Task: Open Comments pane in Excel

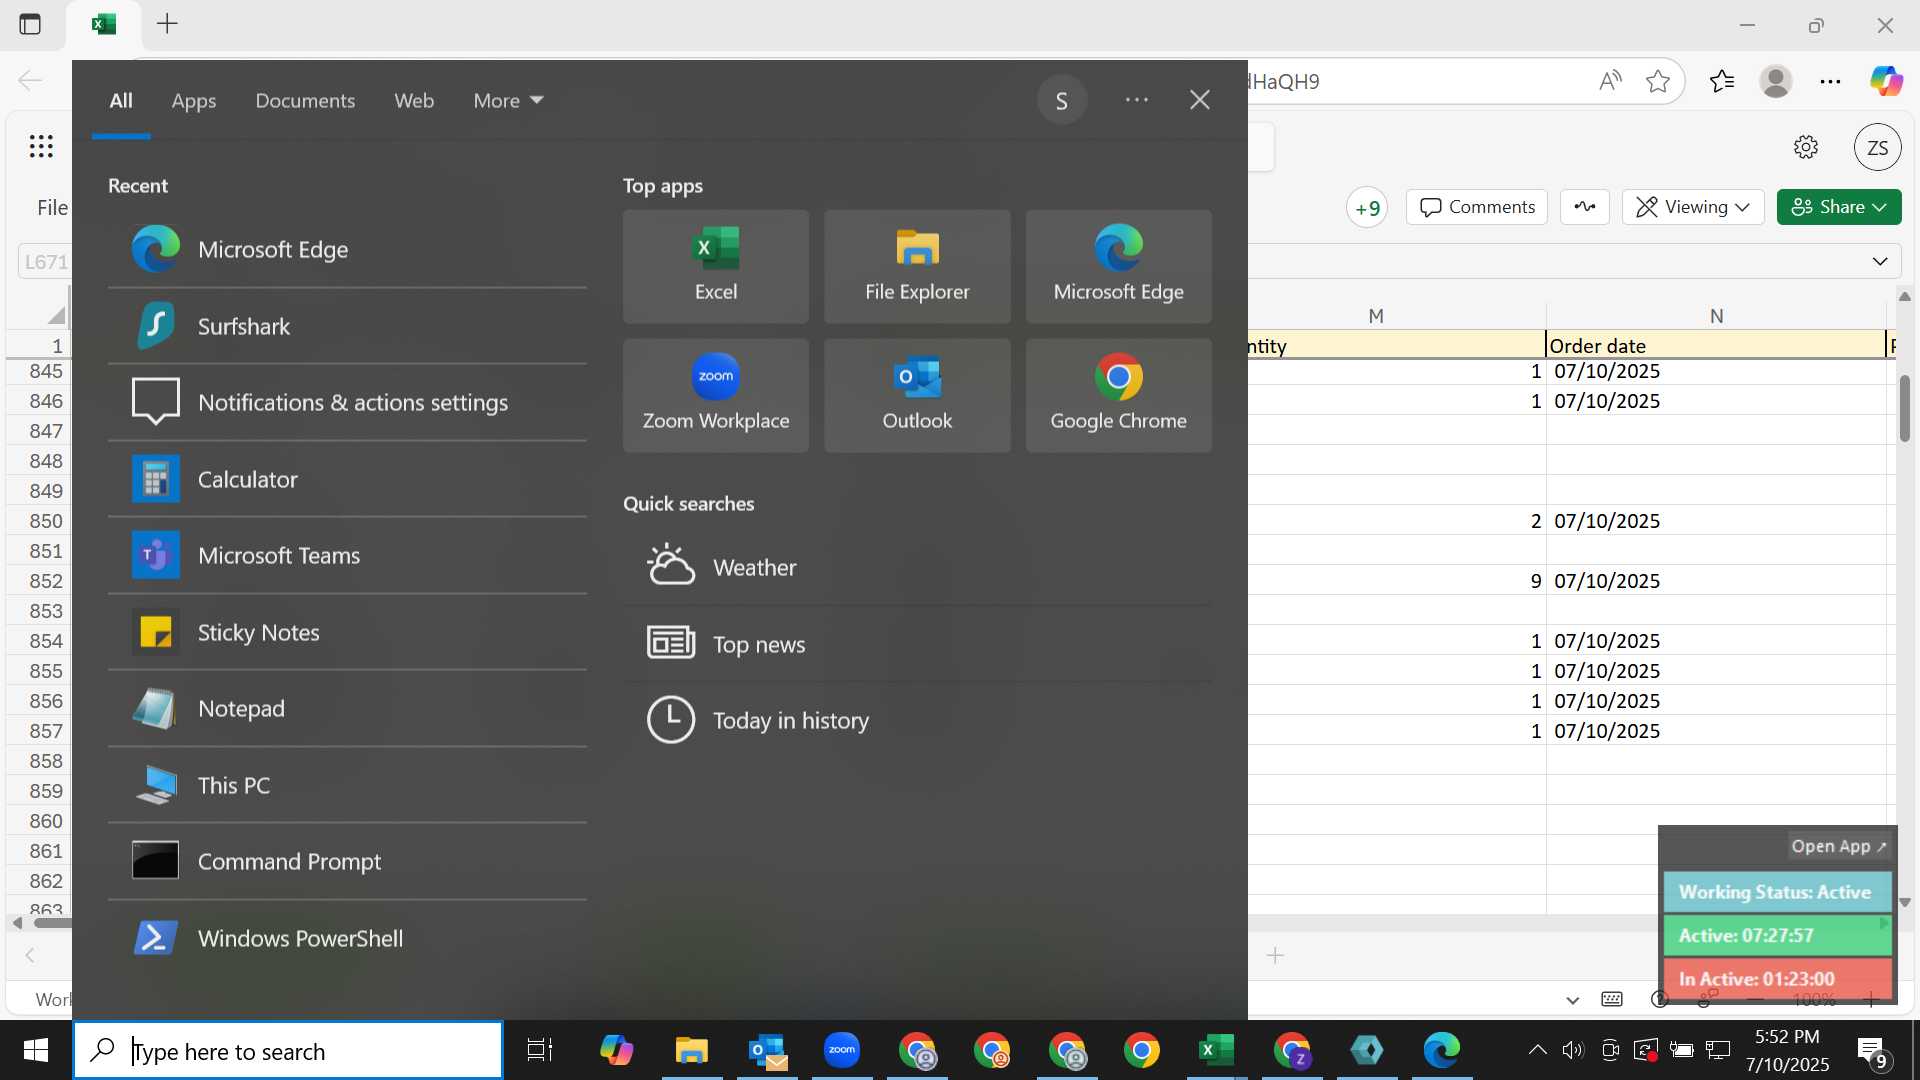Action: (1477, 207)
